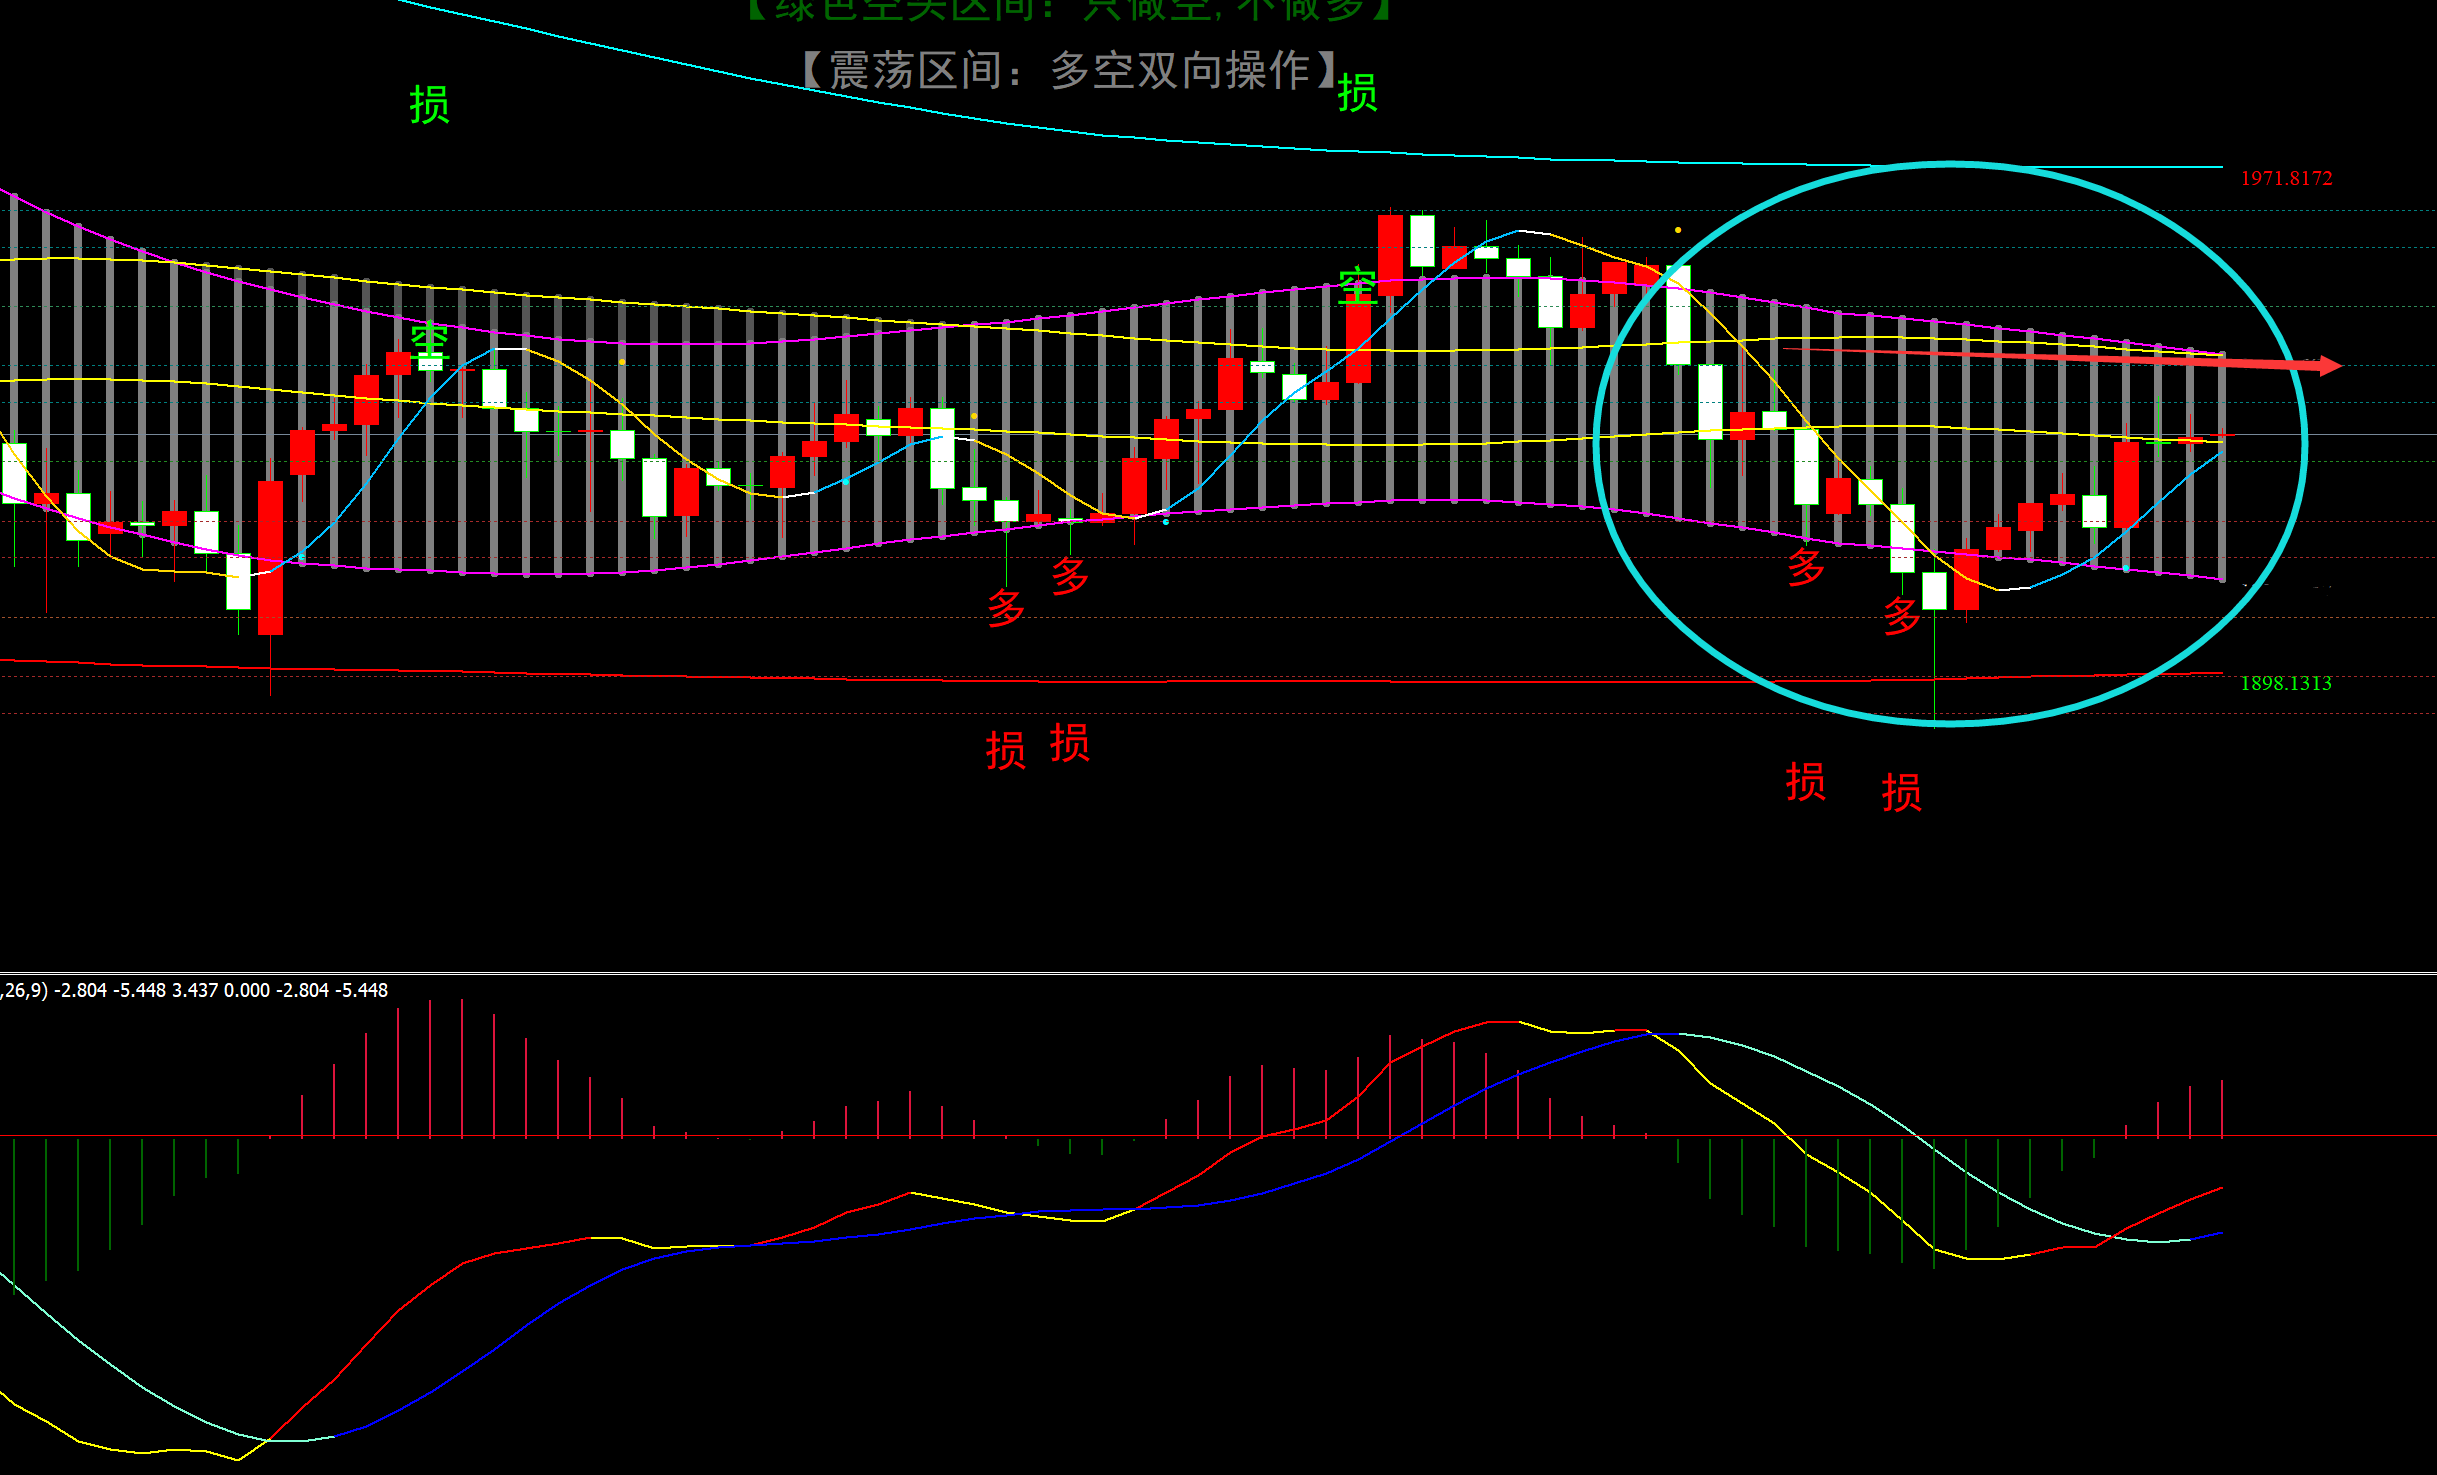Click the green 损 label at top left
Screen dimensions: 2437x1475
[x=429, y=105]
